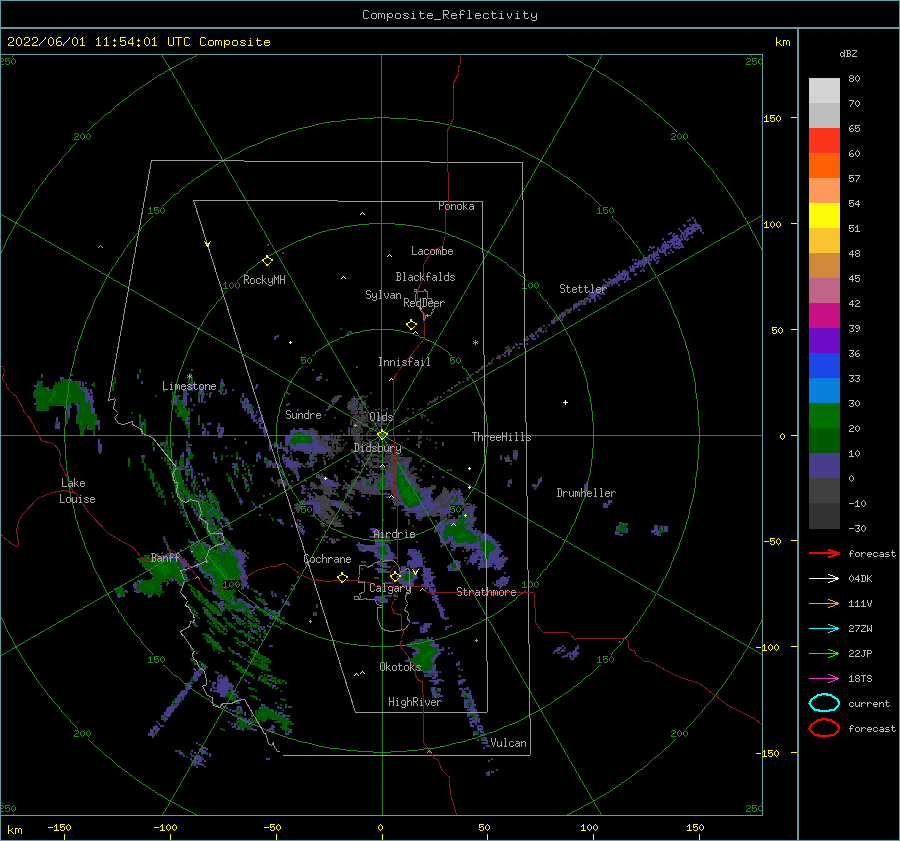Click the Limestone label on map
The width and height of the screenshot is (900, 841).
[x=189, y=386]
